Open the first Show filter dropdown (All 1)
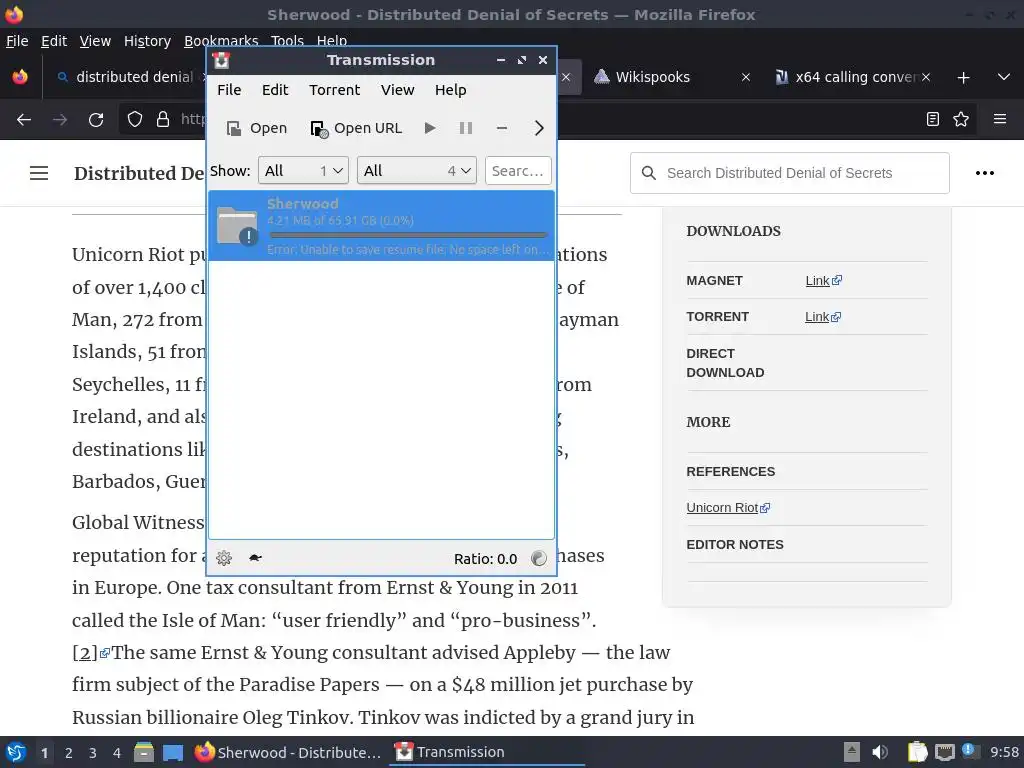This screenshot has width=1024, height=768. pos(304,170)
